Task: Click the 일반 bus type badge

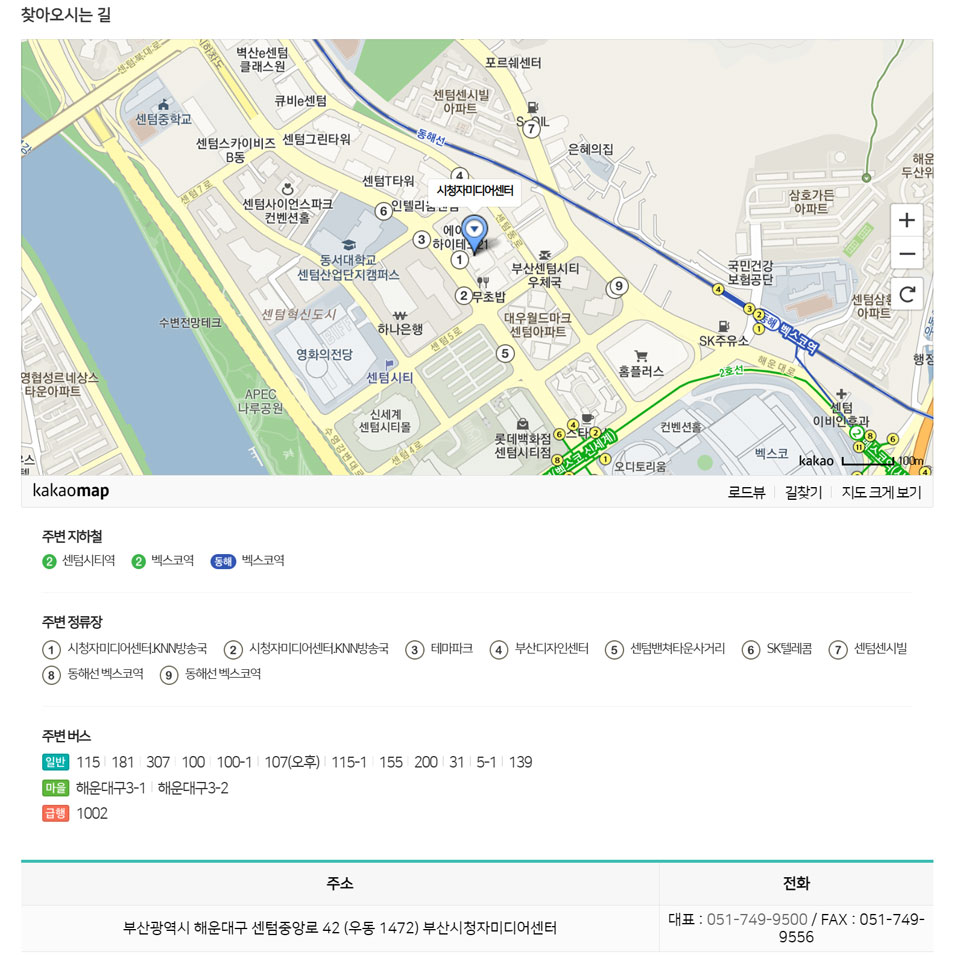Action: tap(55, 762)
